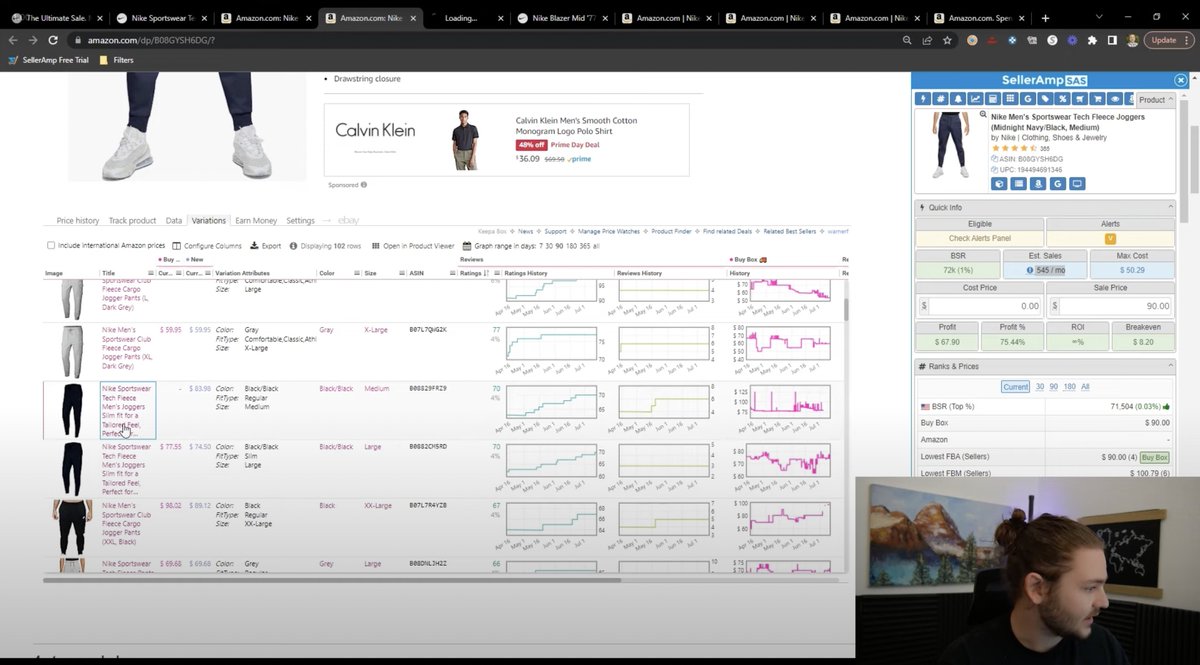Screen dimensions: 1200x665
Task: Open the ASIN column menu icon
Action: tap(453, 273)
